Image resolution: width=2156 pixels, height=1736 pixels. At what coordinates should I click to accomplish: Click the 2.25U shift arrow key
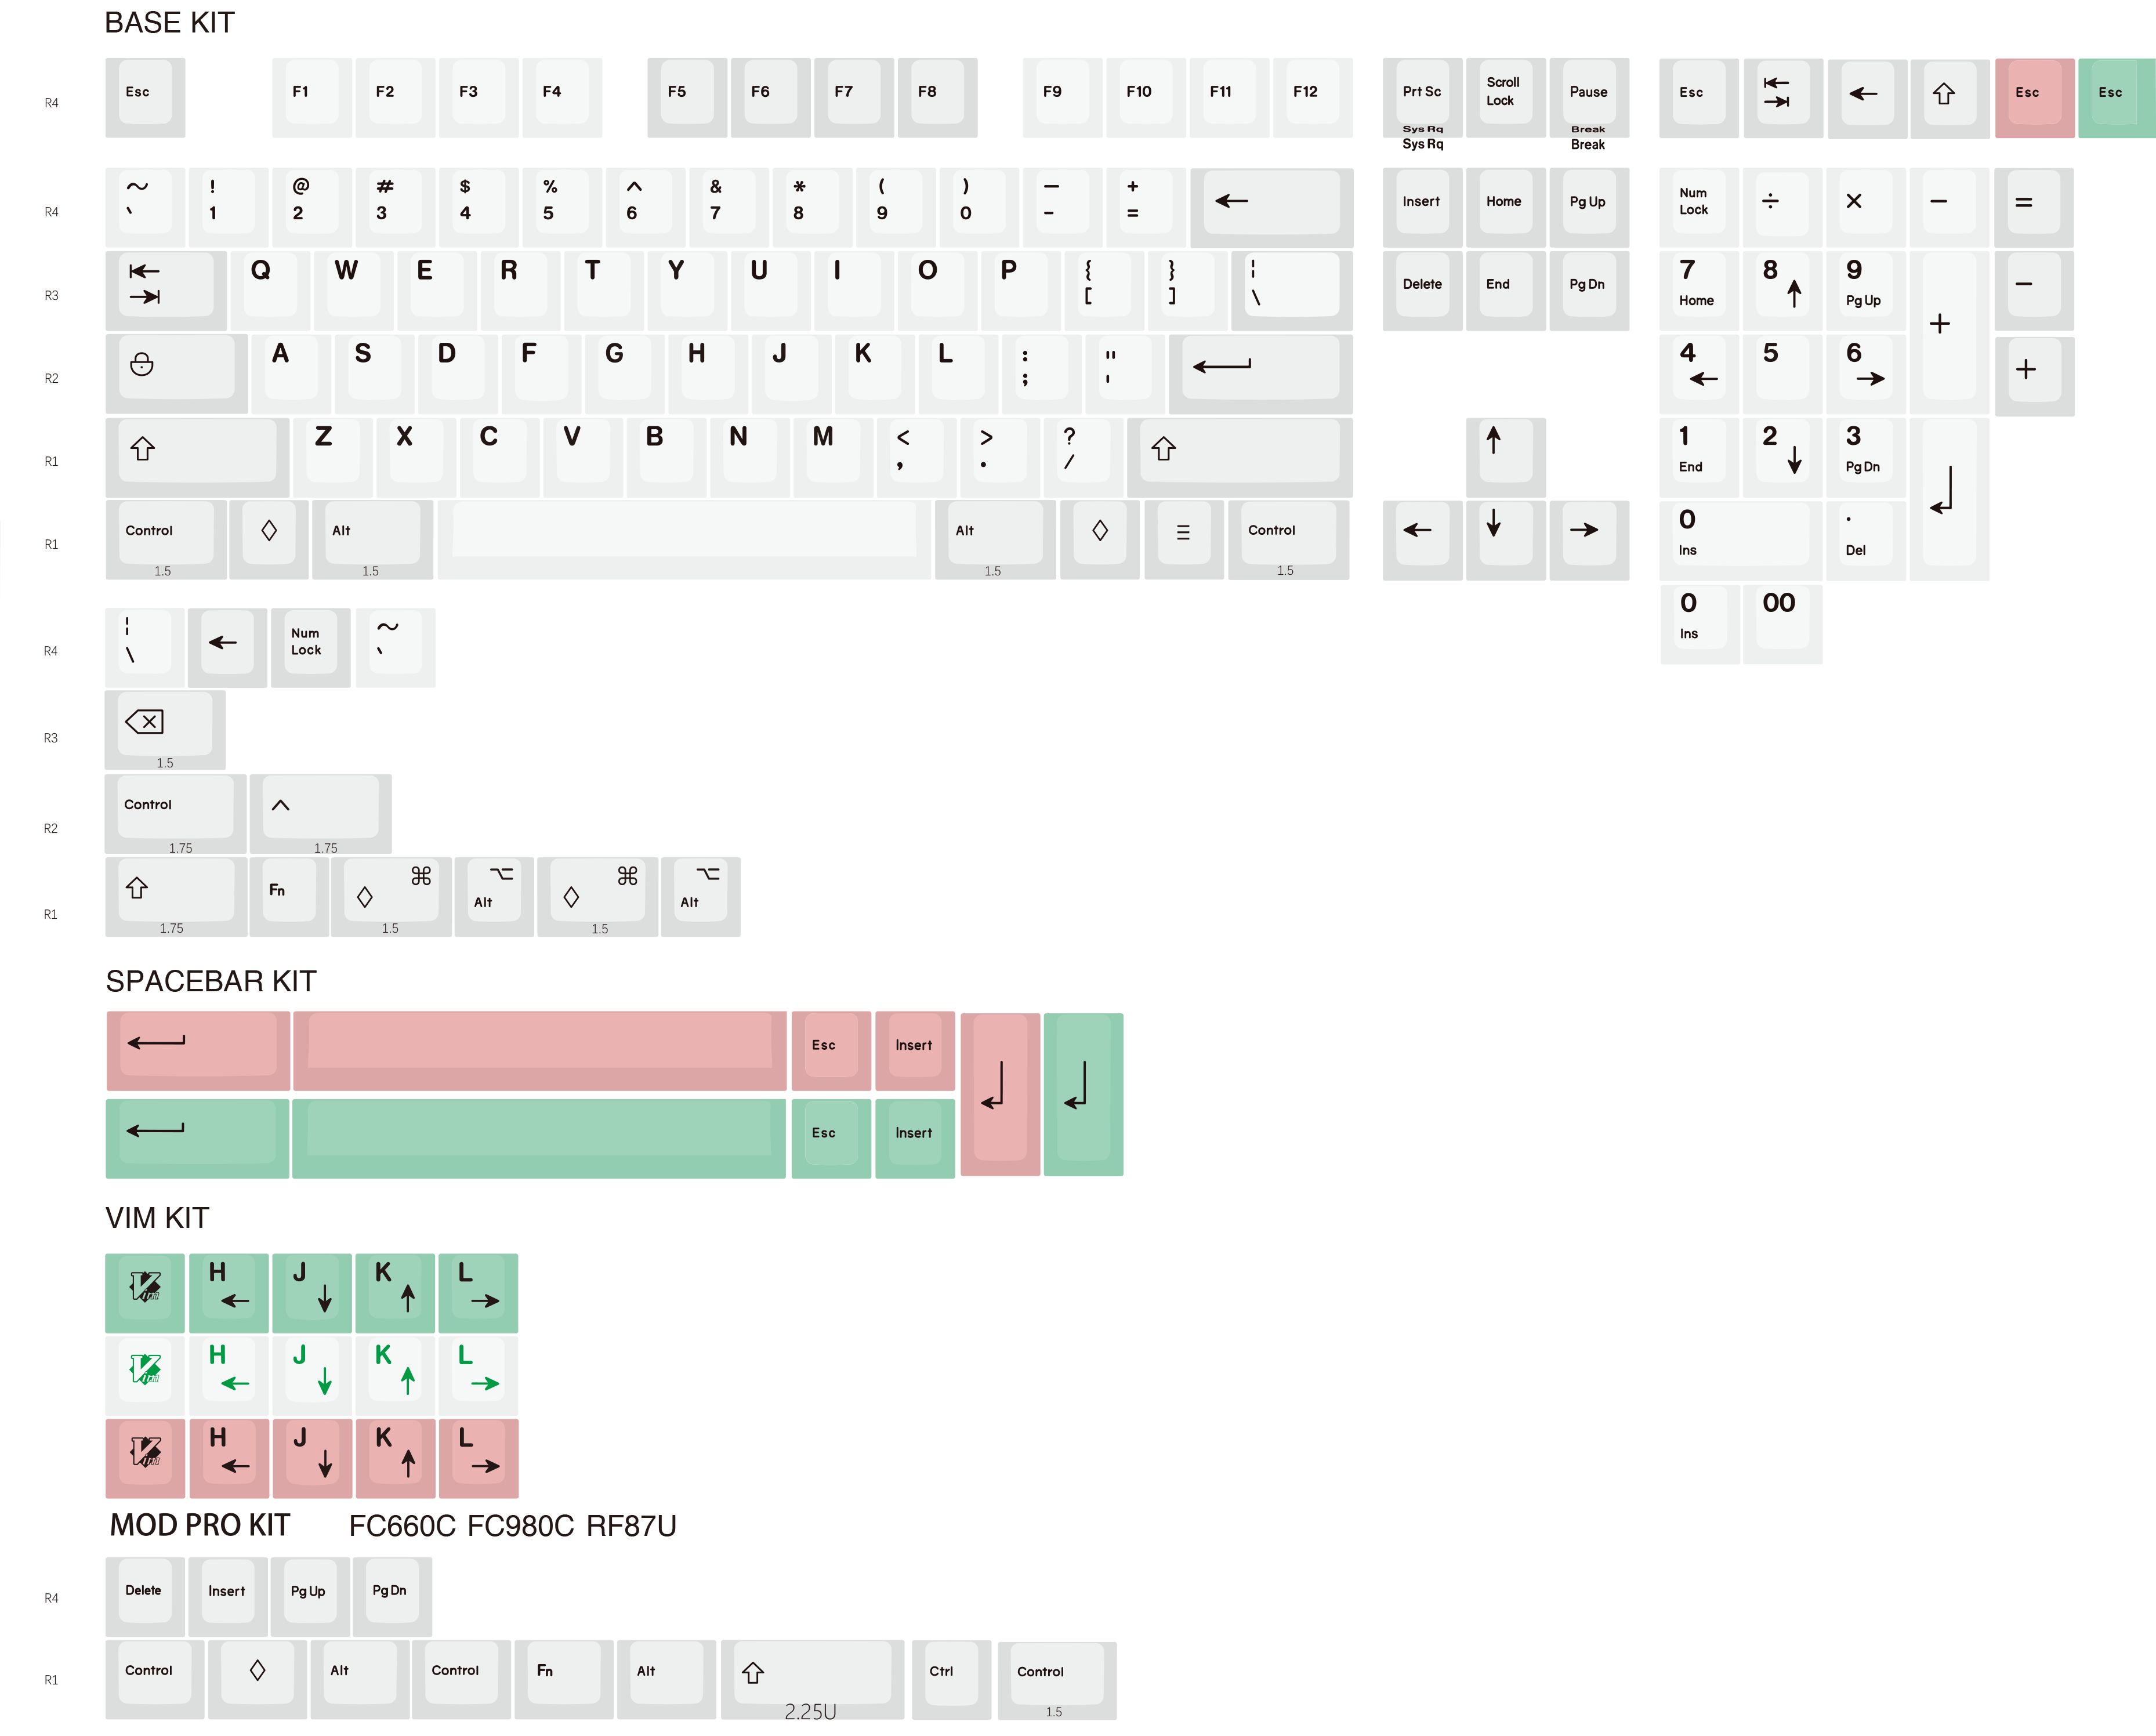tap(812, 1680)
